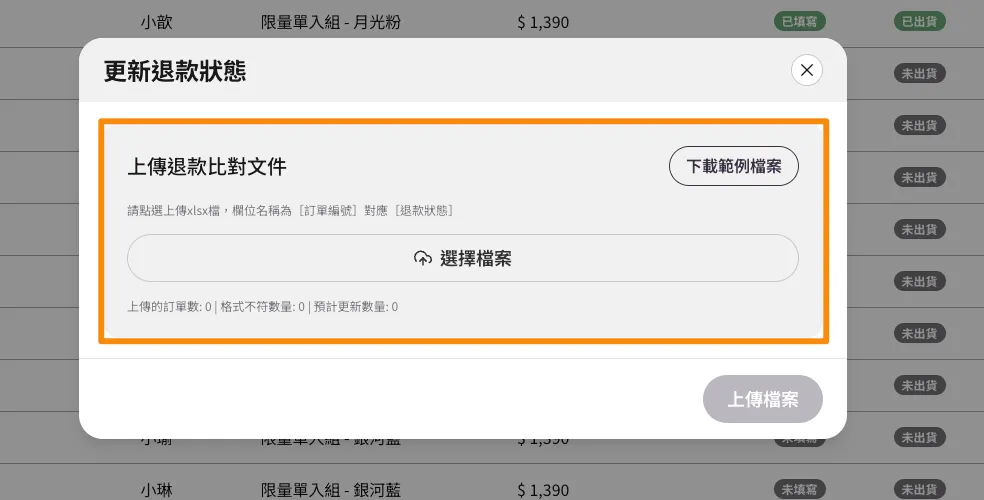The width and height of the screenshot is (984, 500).
Task: Click the xlsx upload instruction text
Action: 290,210
